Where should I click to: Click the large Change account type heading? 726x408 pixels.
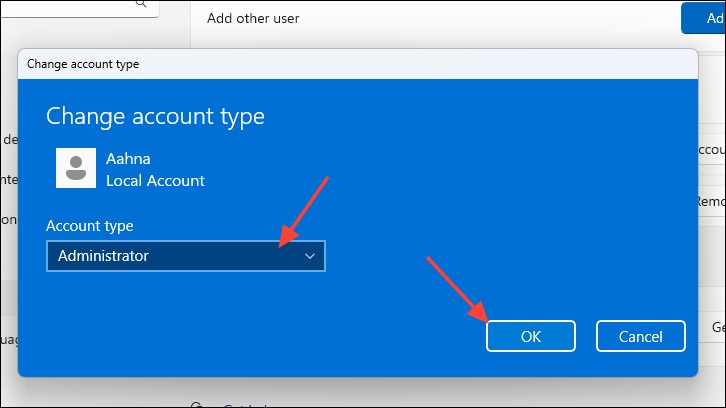[x=155, y=116]
